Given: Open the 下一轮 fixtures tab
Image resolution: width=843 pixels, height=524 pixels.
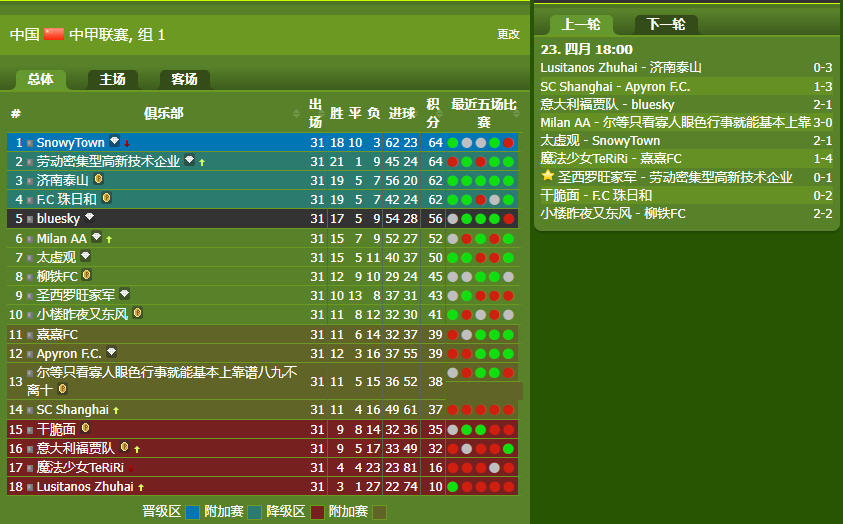Looking at the screenshot, I should 666,25.
